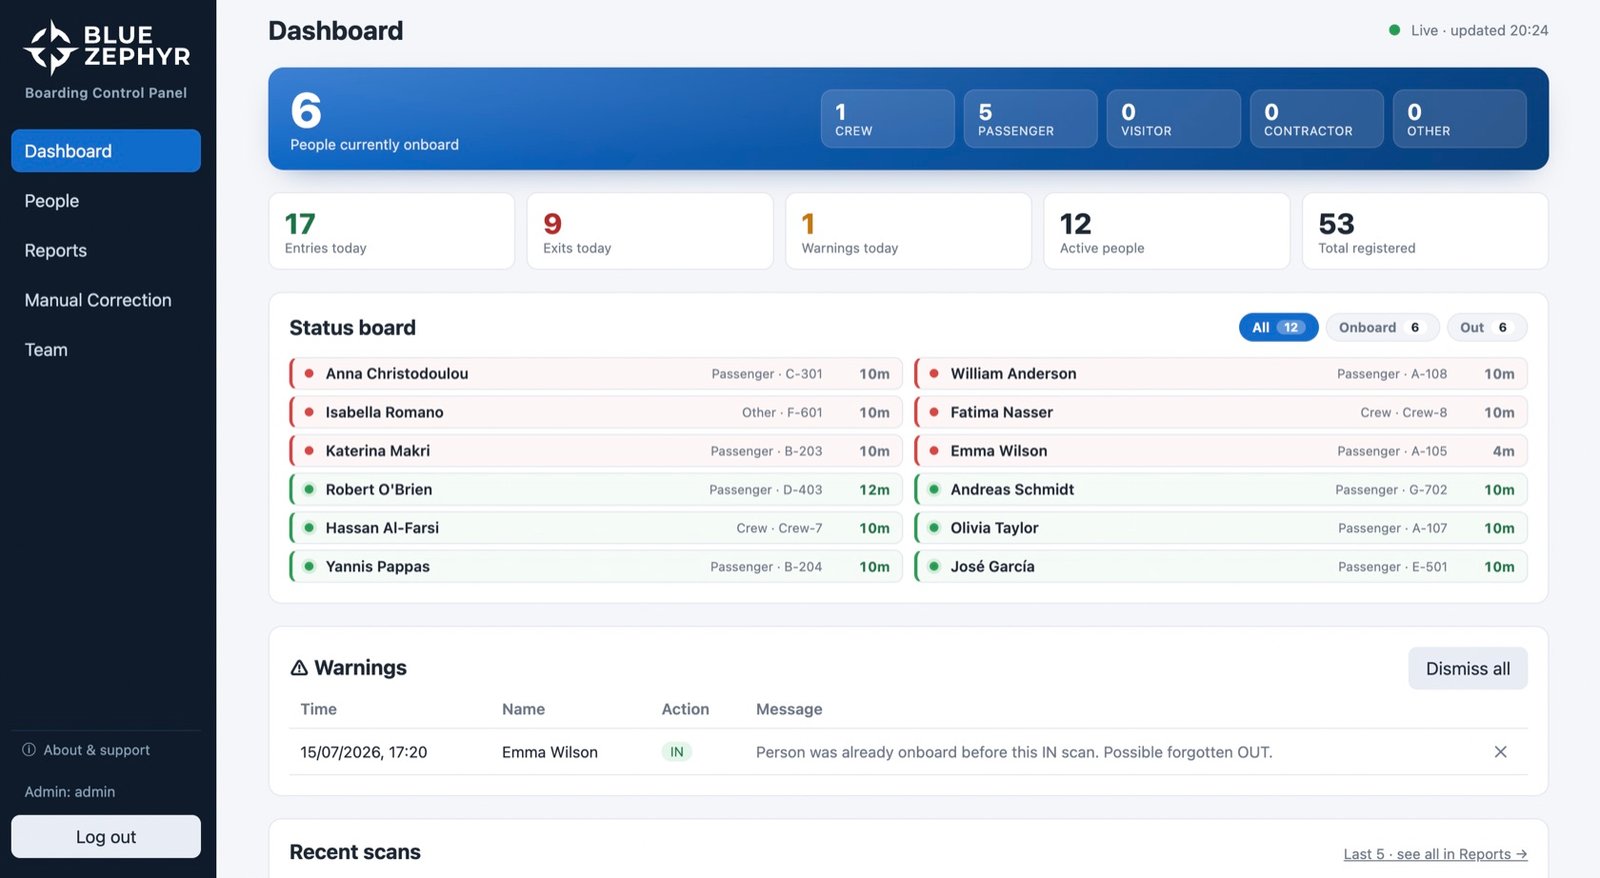
Task: Go to the People section
Action: click(x=106, y=201)
